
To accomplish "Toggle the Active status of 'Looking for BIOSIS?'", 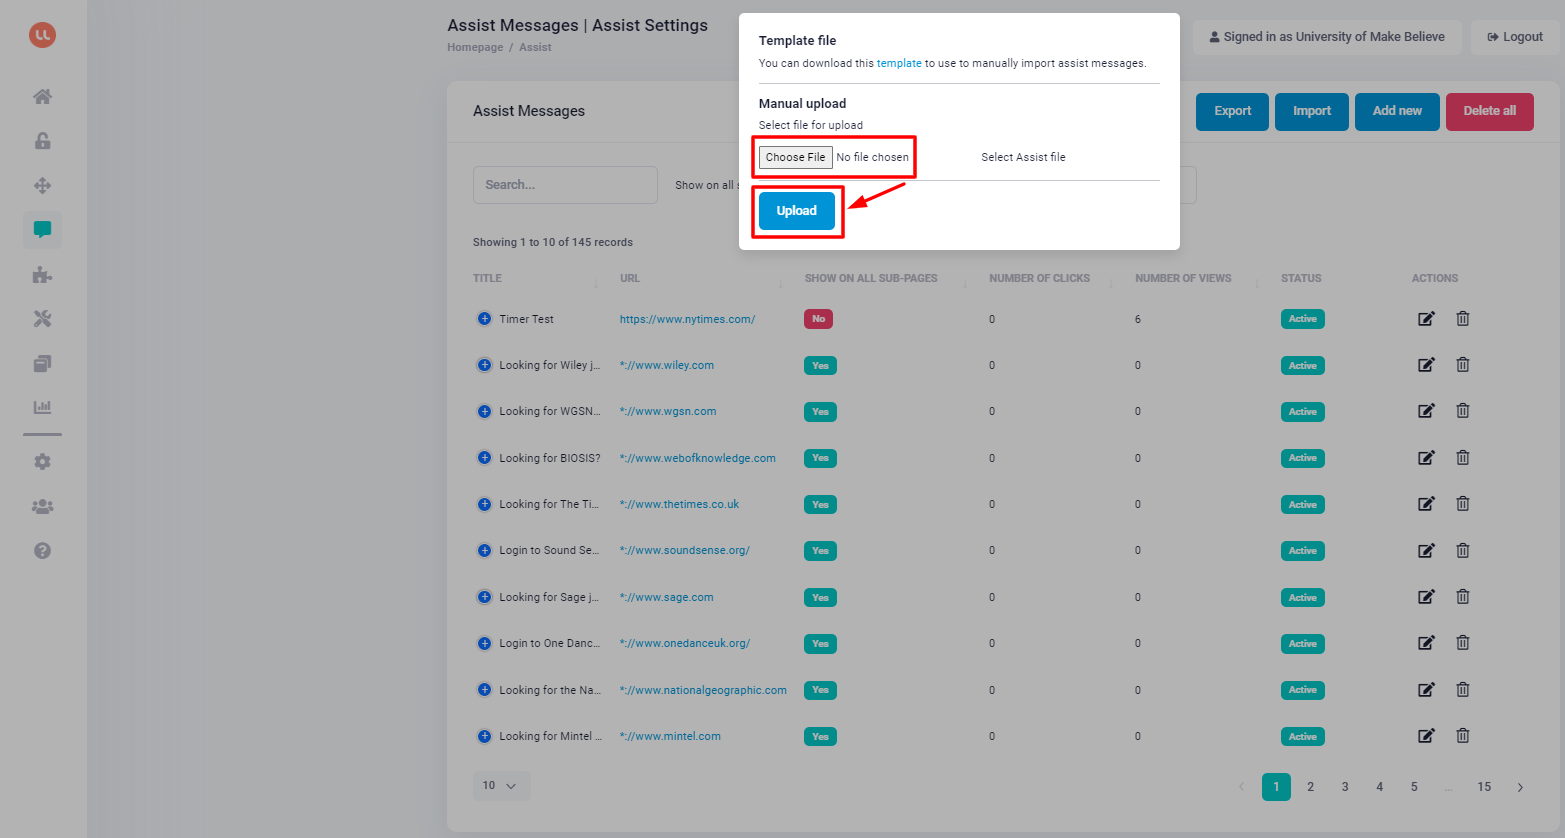I will click(x=1302, y=457).
